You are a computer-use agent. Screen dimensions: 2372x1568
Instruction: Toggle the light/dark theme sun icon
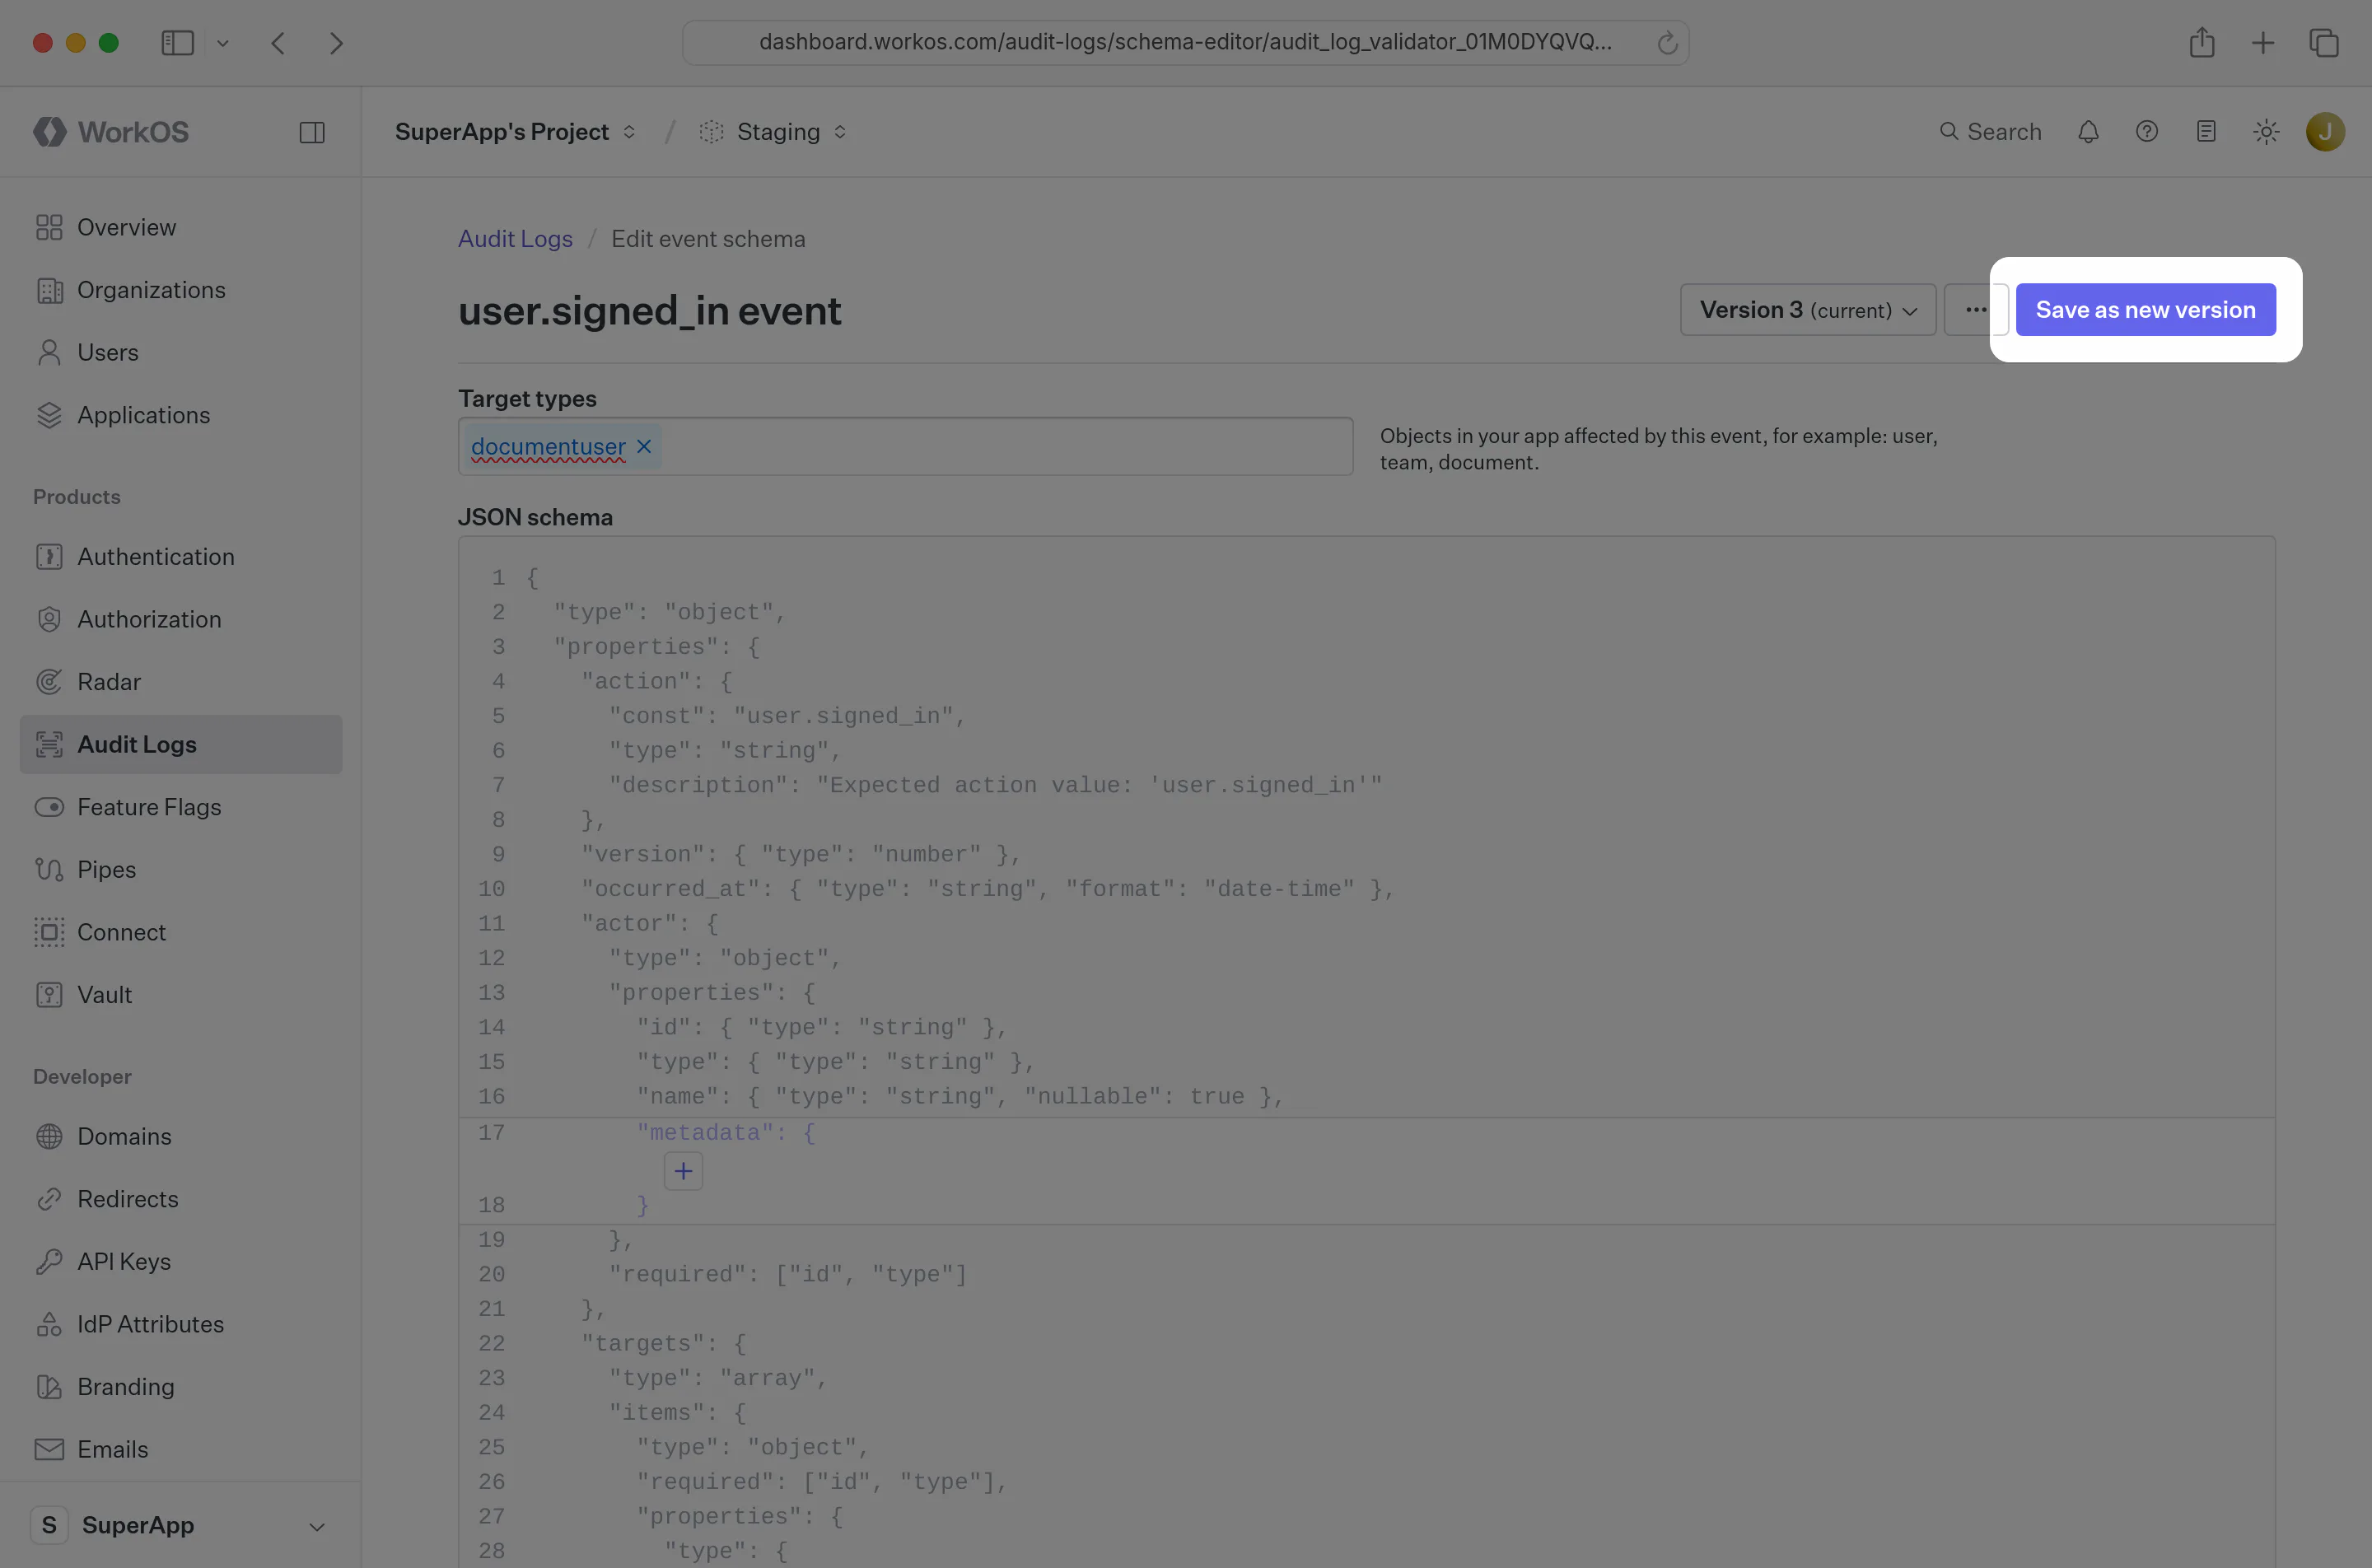(2266, 132)
